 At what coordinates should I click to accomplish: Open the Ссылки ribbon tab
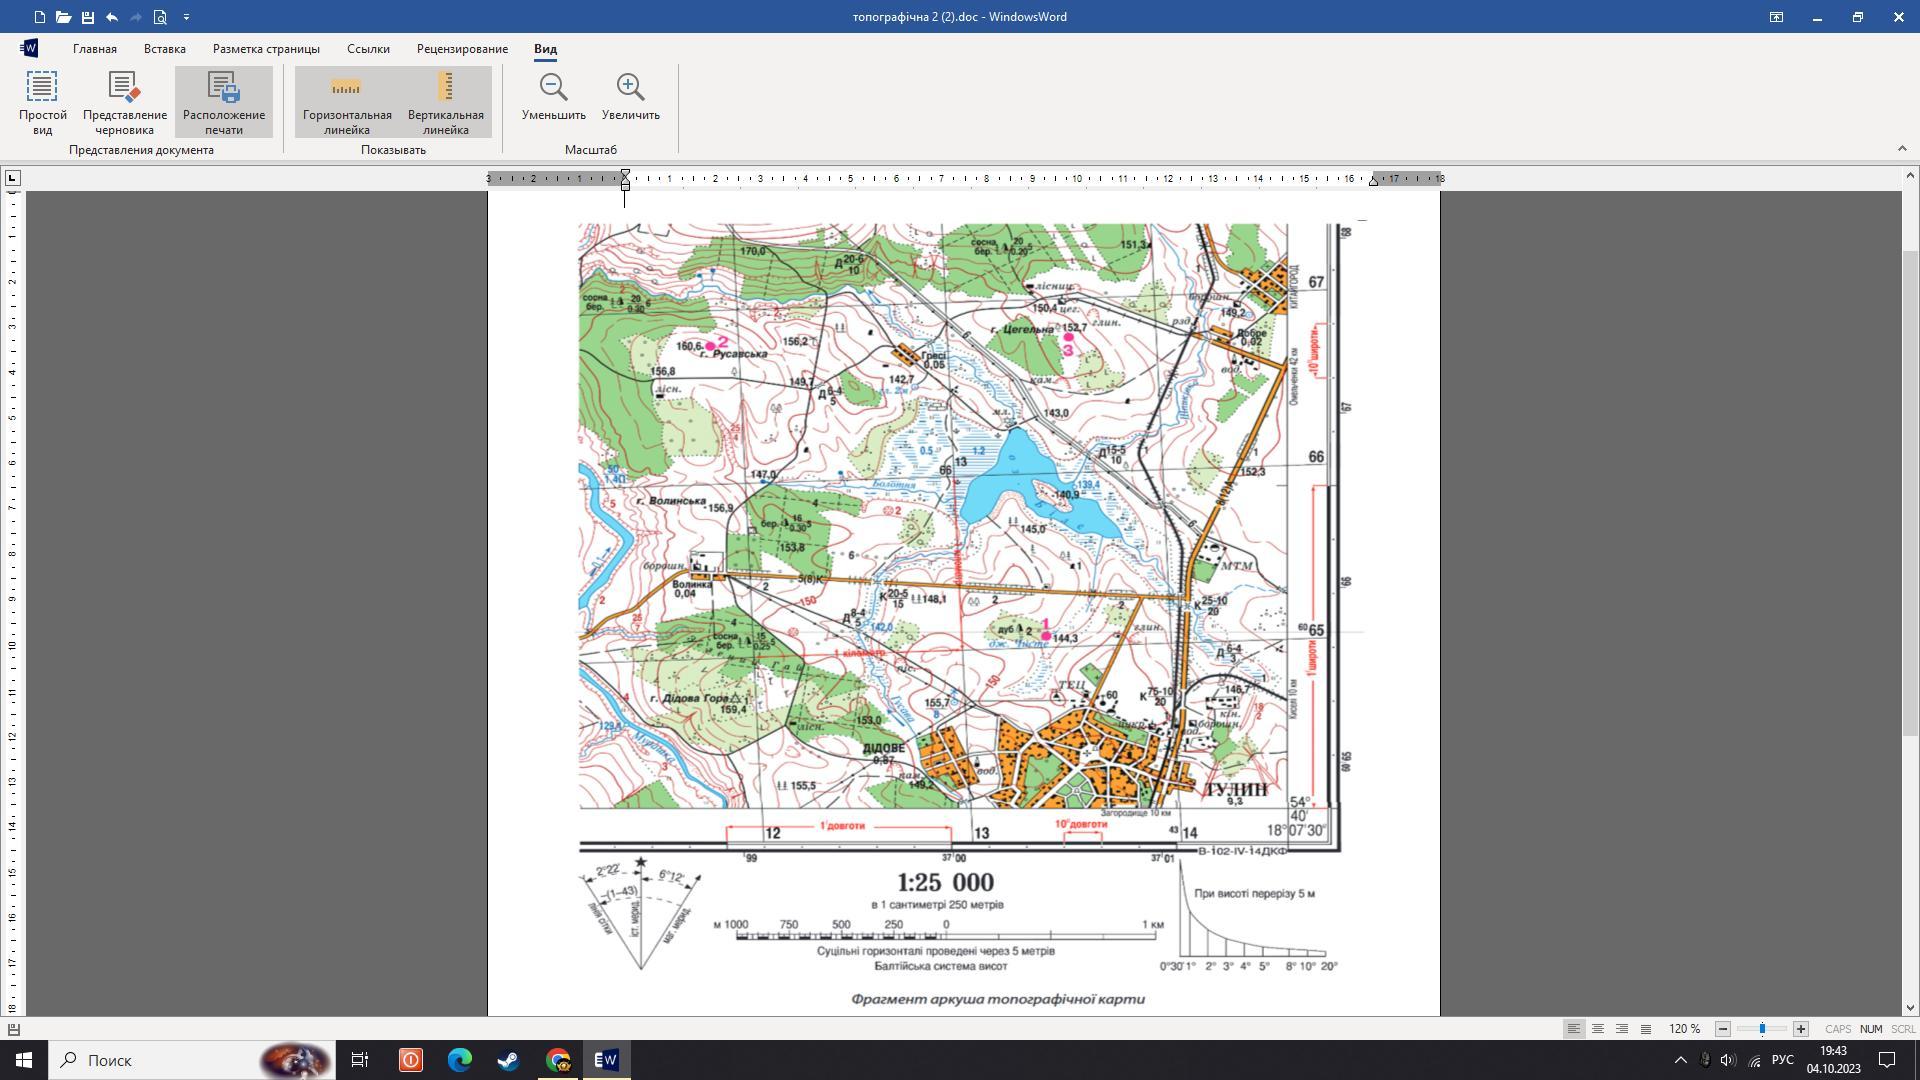369,49
